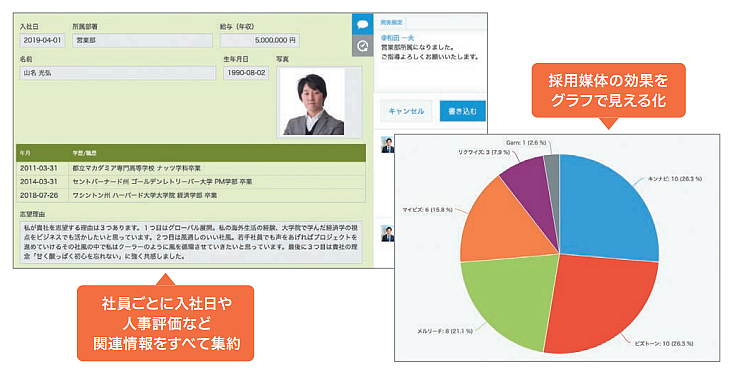Click the ゴールデンレトリーバー大学 PM学部 row text
This screenshot has height=376, width=732.
click(x=162, y=182)
